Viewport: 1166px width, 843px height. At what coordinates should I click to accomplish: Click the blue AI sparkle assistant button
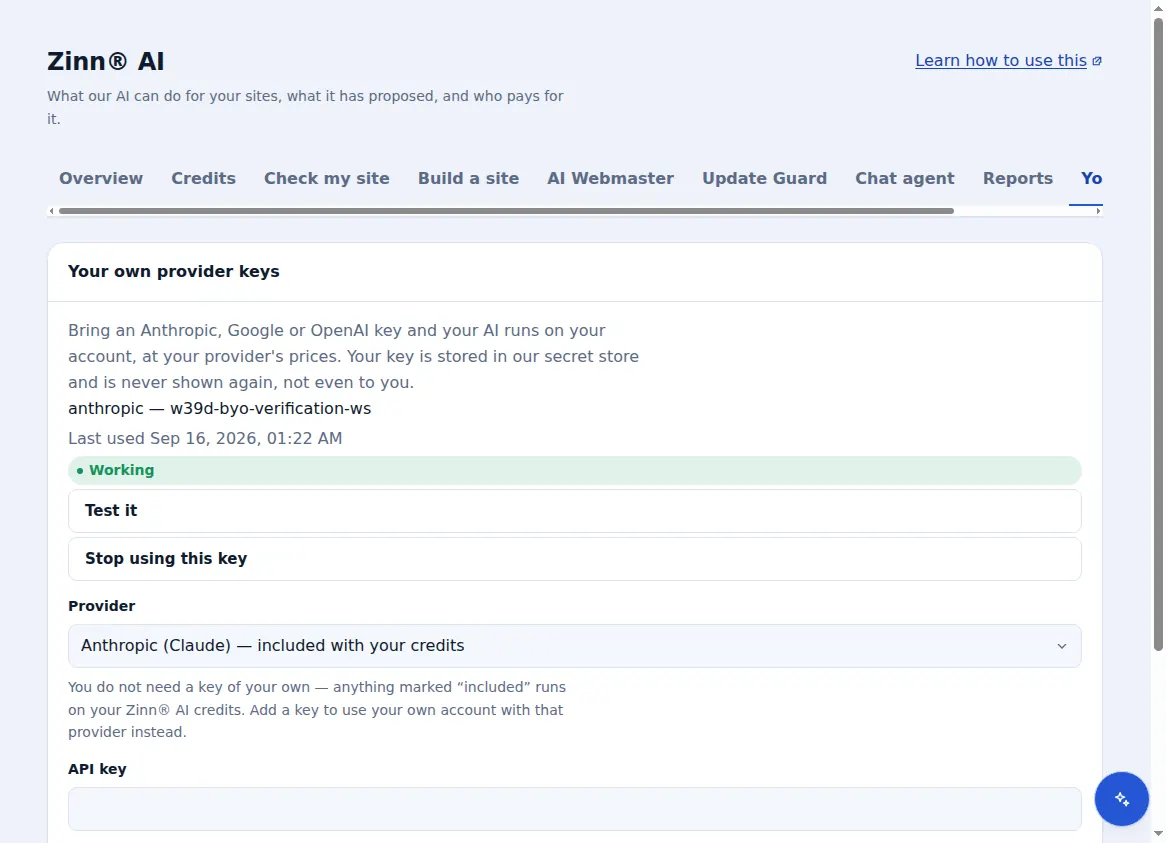(x=1121, y=798)
